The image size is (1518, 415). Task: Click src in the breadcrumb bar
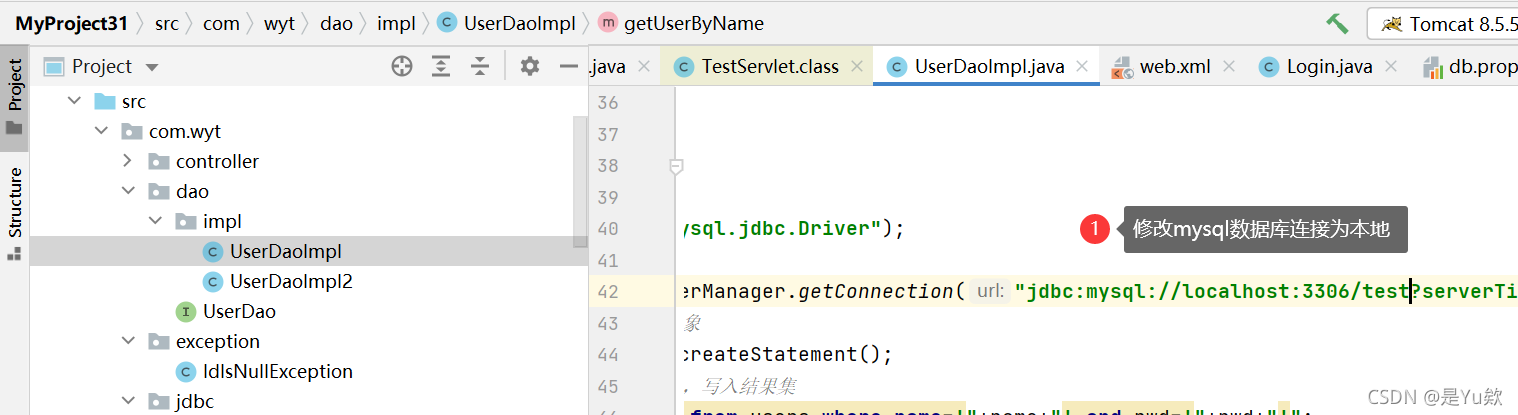[166, 23]
